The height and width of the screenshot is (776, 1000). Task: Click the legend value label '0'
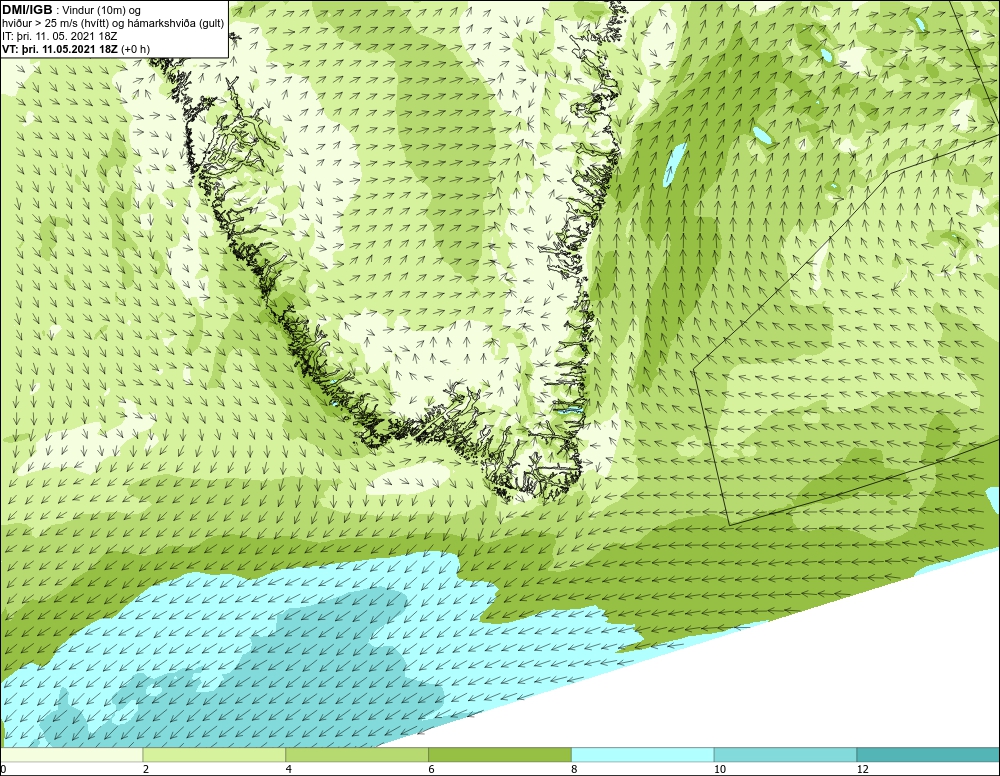(x=3, y=770)
